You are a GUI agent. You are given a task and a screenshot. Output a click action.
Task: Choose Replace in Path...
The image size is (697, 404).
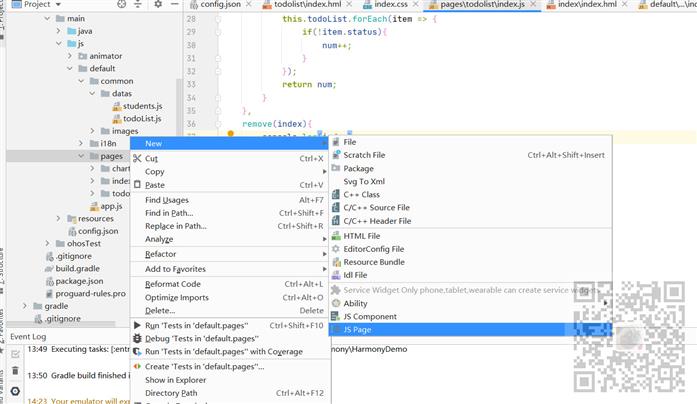tap(230, 226)
